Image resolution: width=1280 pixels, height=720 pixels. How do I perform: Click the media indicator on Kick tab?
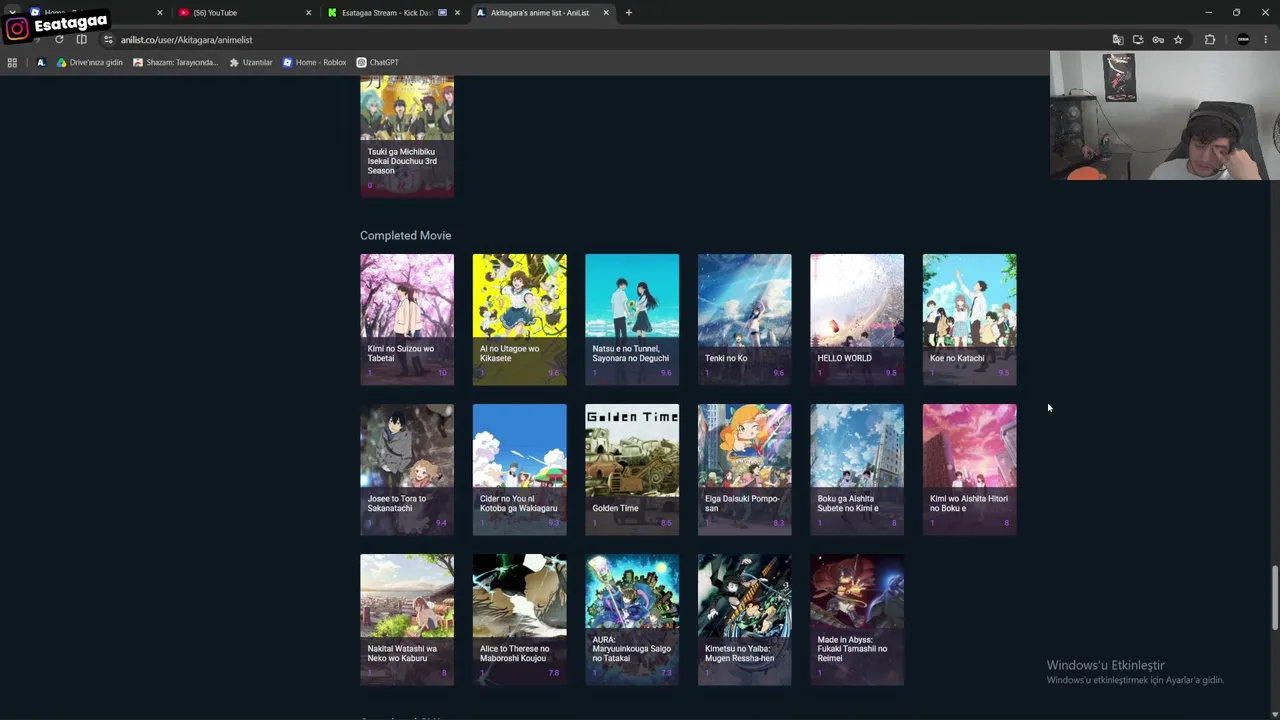(442, 13)
